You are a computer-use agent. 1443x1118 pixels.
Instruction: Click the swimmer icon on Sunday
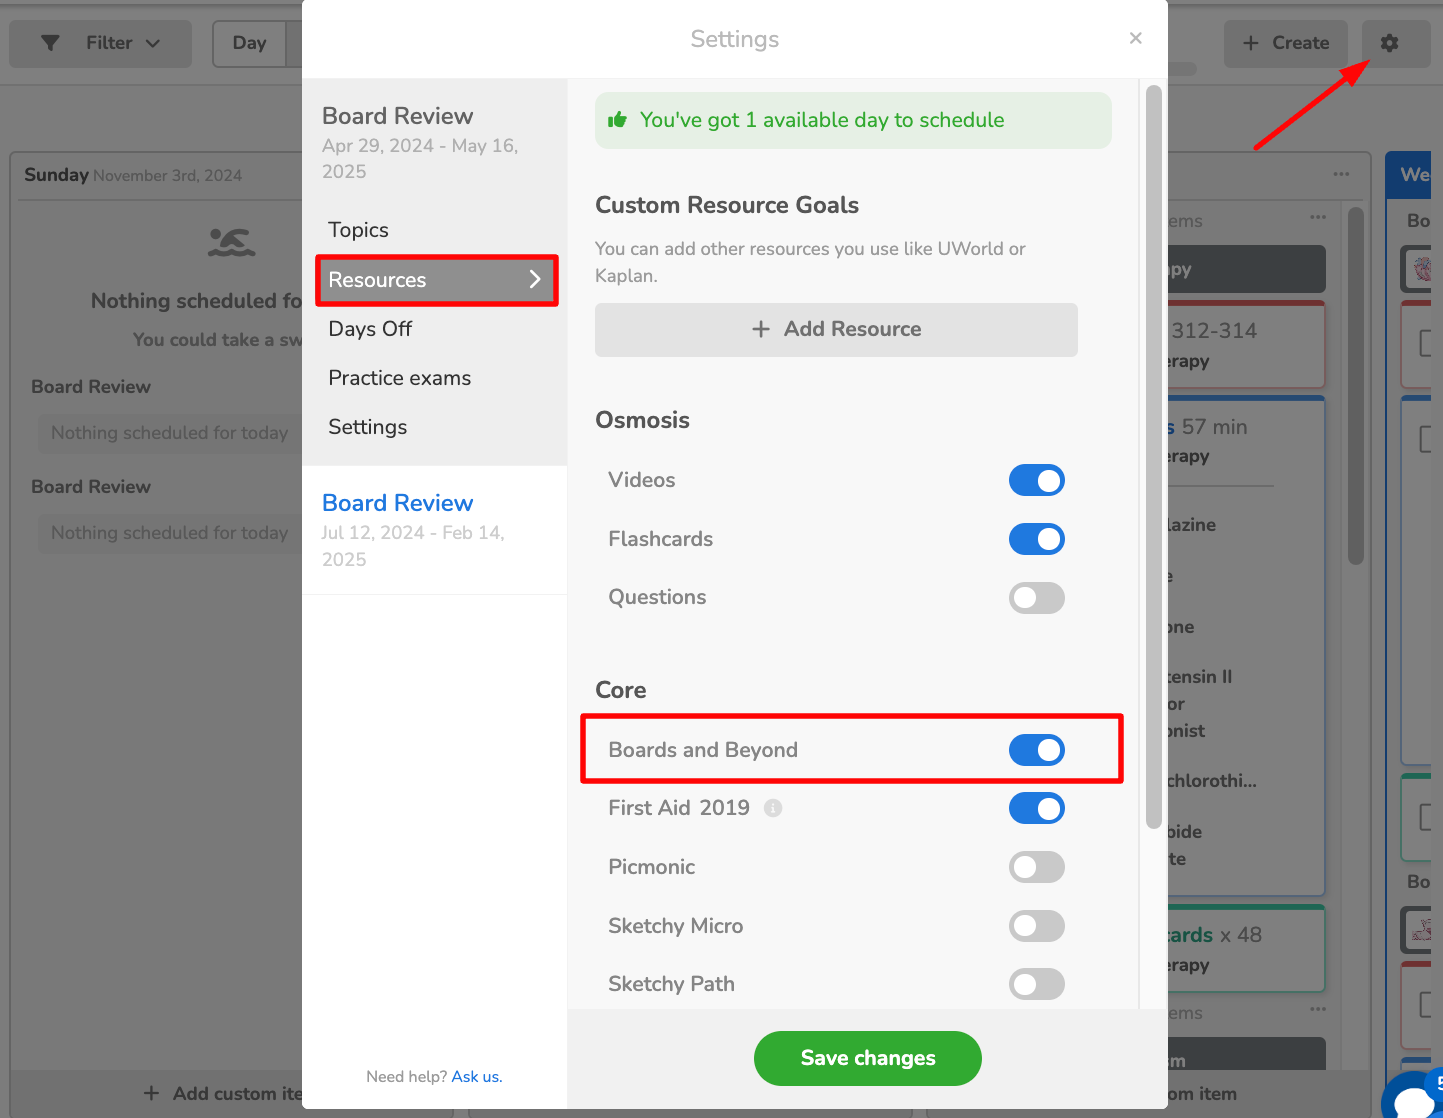pos(231,242)
